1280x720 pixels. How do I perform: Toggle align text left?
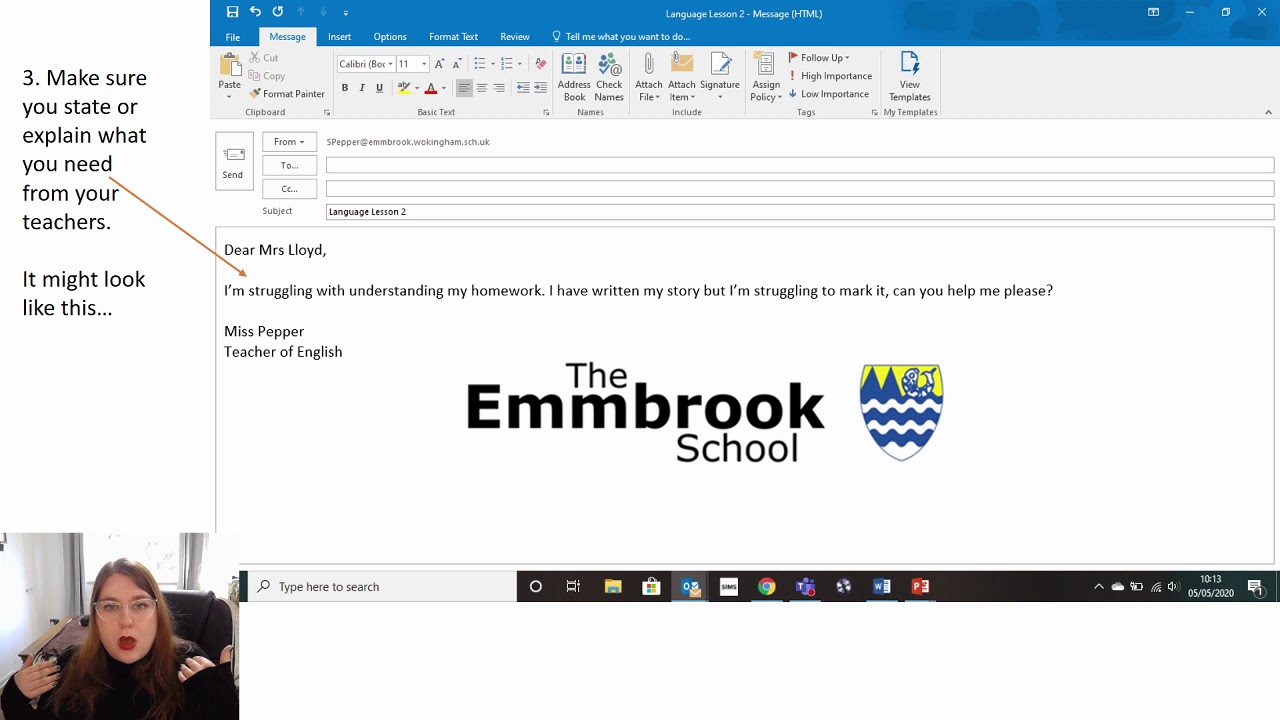[x=463, y=88]
